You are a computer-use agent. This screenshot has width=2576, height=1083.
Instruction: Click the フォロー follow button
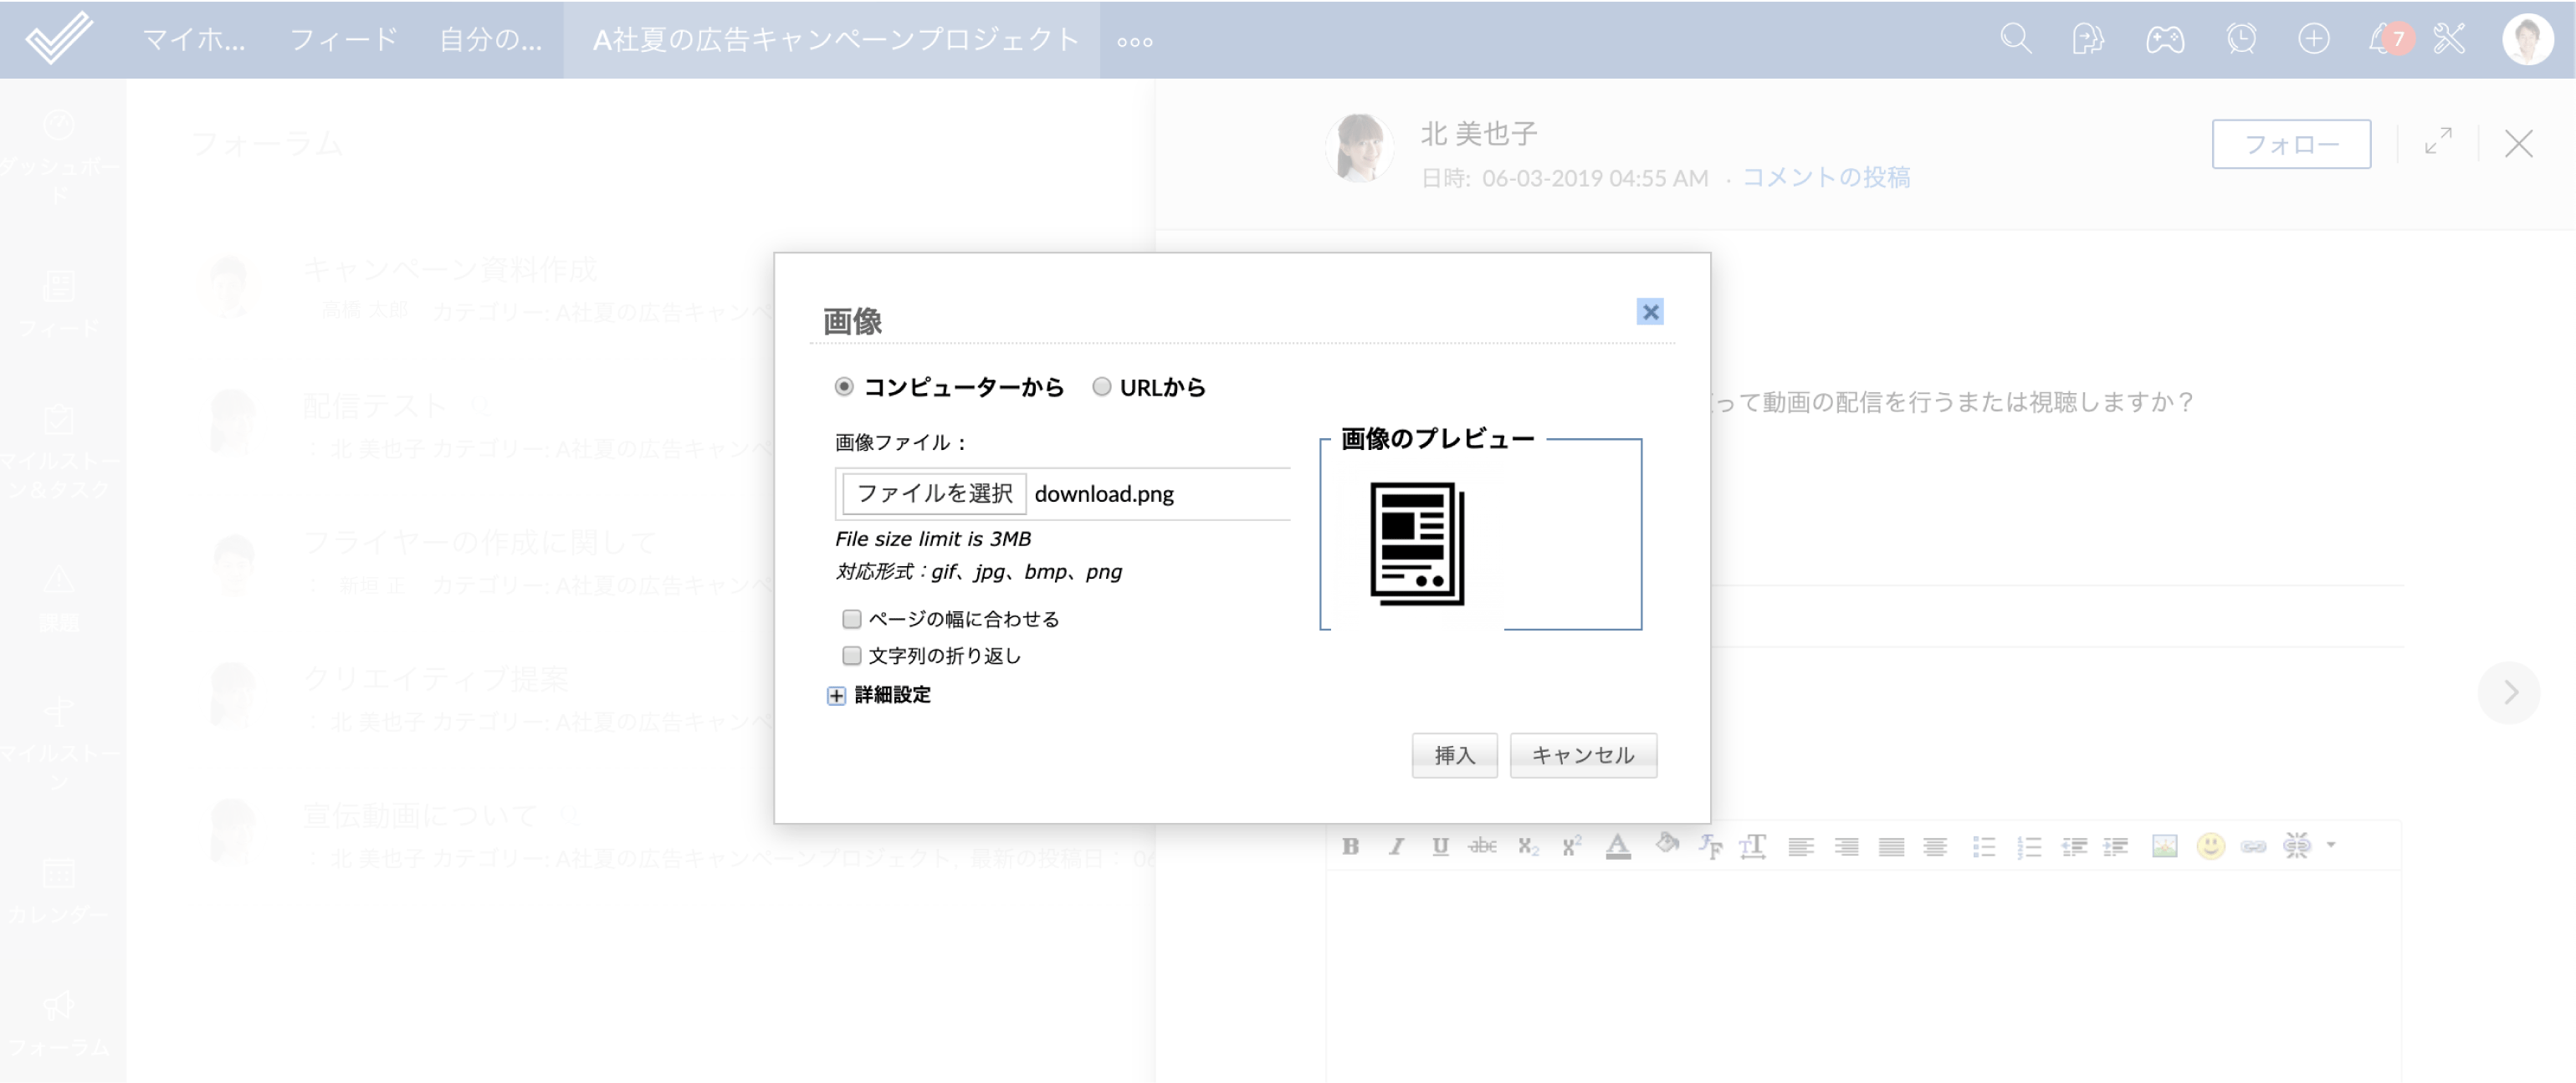click(x=2291, y=144)
